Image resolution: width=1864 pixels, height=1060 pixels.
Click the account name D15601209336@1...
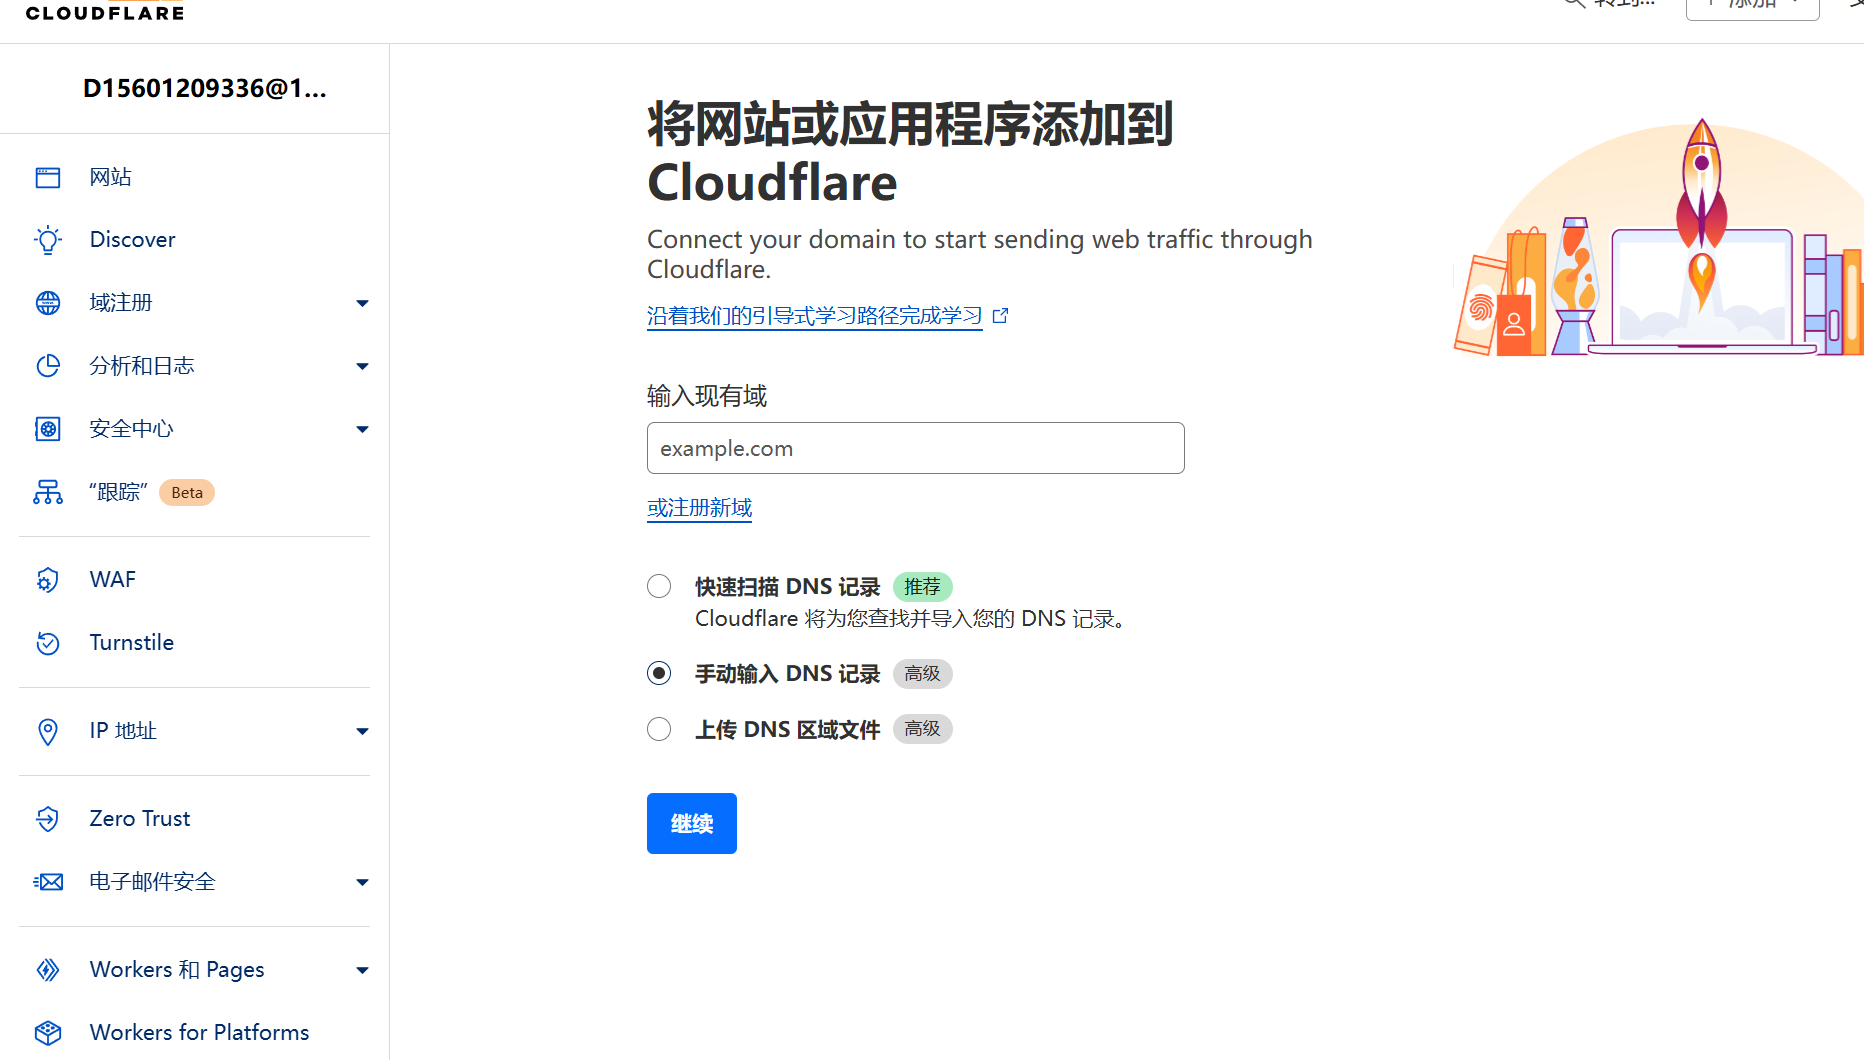click(x=205, y=88)
